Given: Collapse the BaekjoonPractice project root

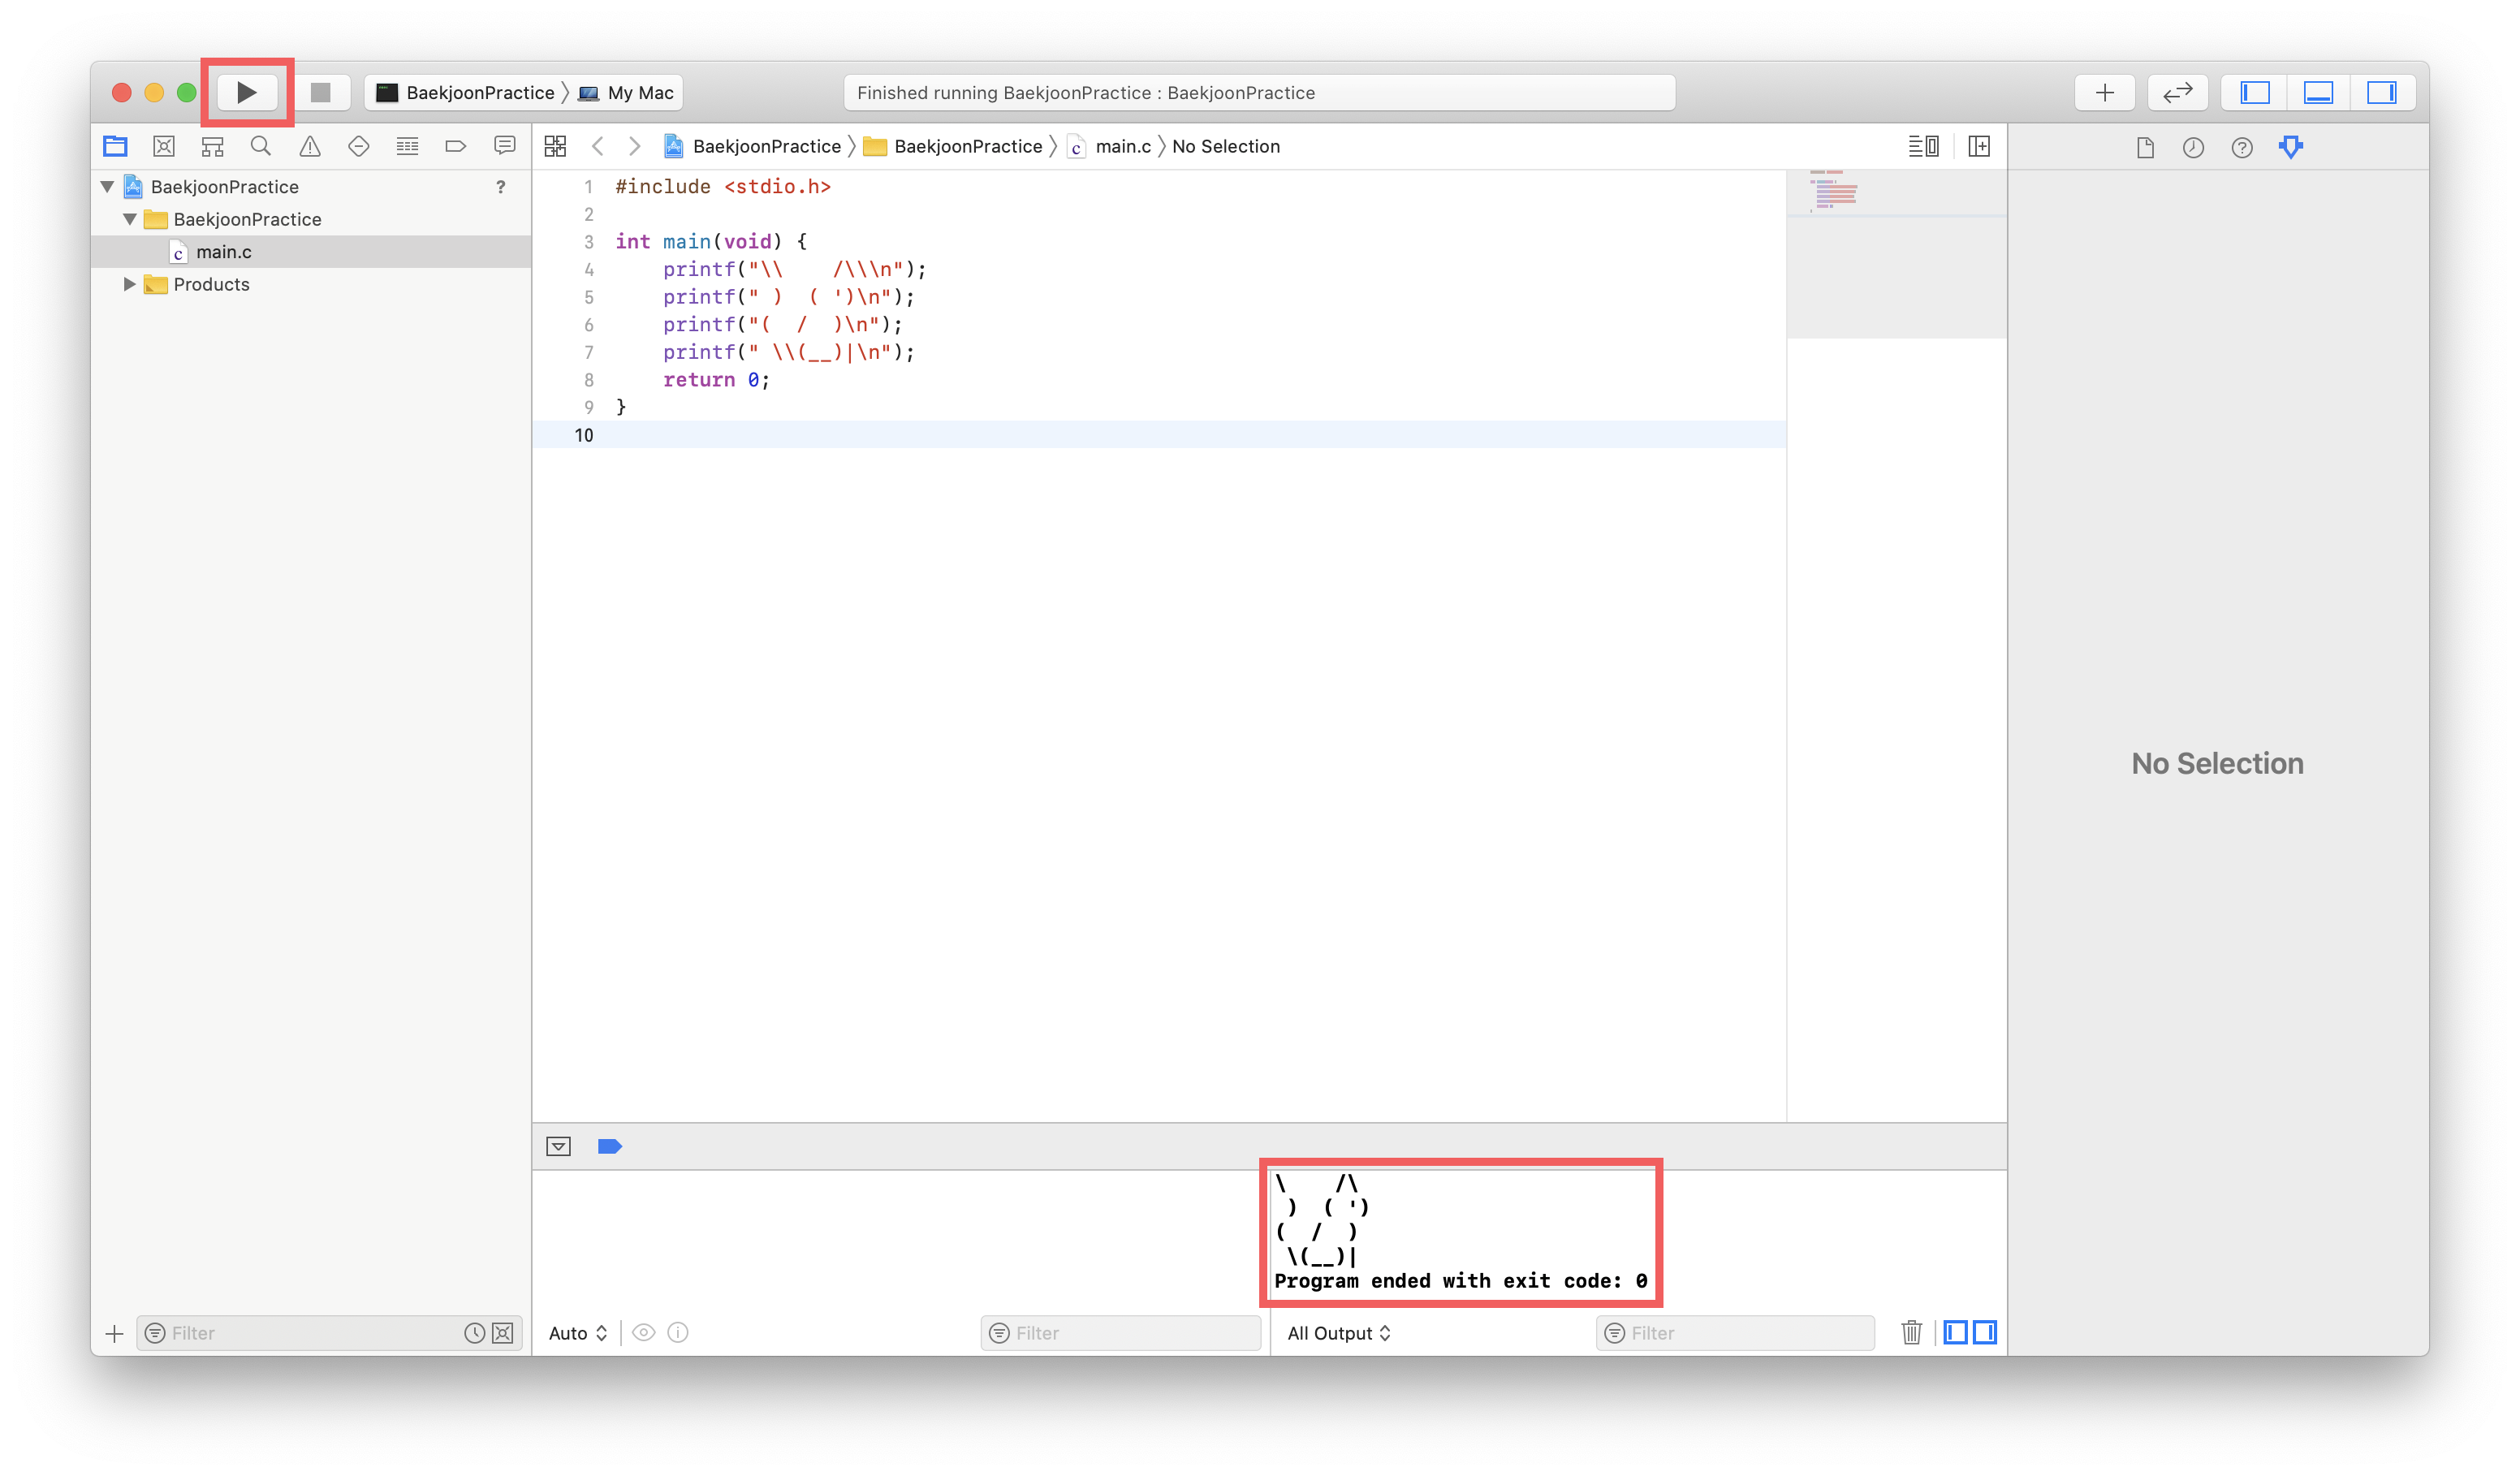Looking at the screenshot, I should click(108, 187).
